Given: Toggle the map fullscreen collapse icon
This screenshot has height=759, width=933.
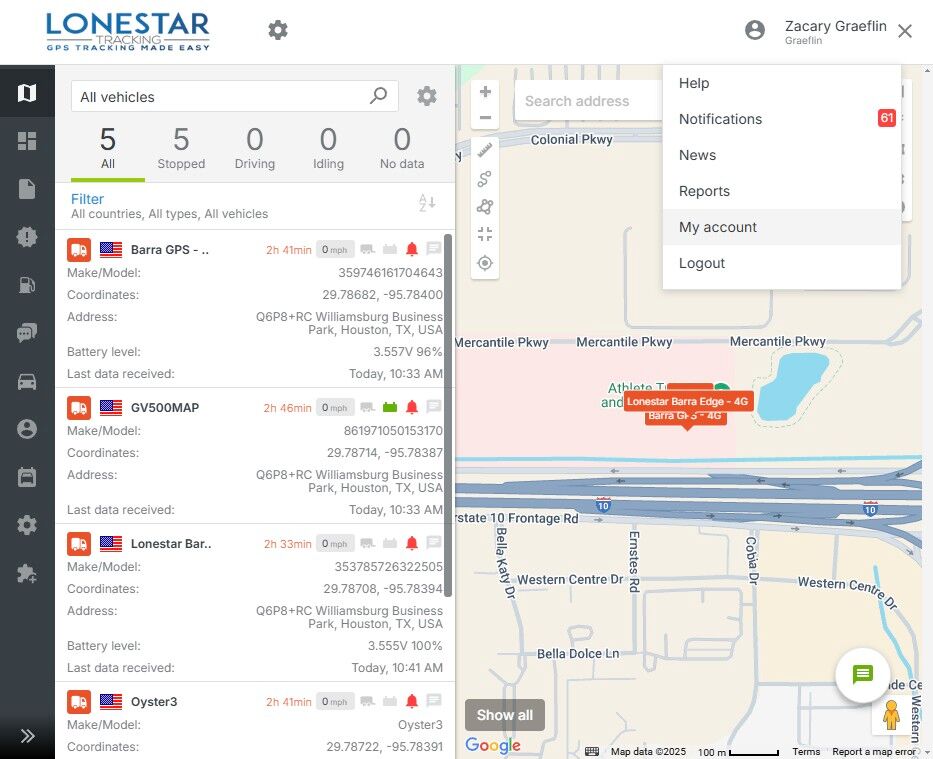Looking at the screenshot, I should click(x=485, y=234).
